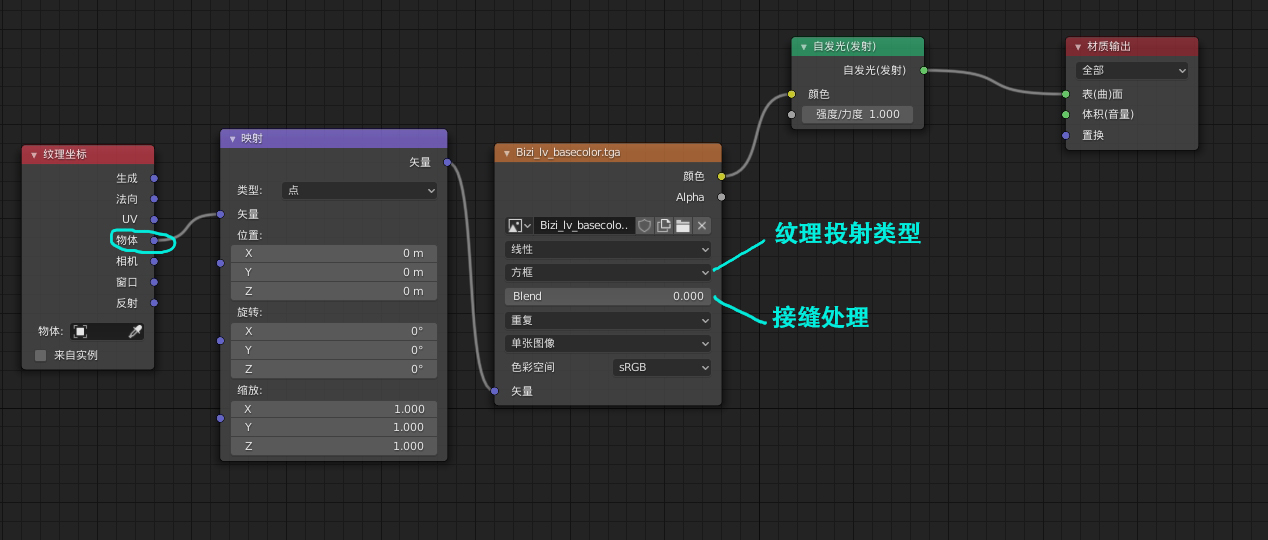Screen dimensions: 1268x540
Task: Click the 物体 object picker field
Action: [107, 331]
